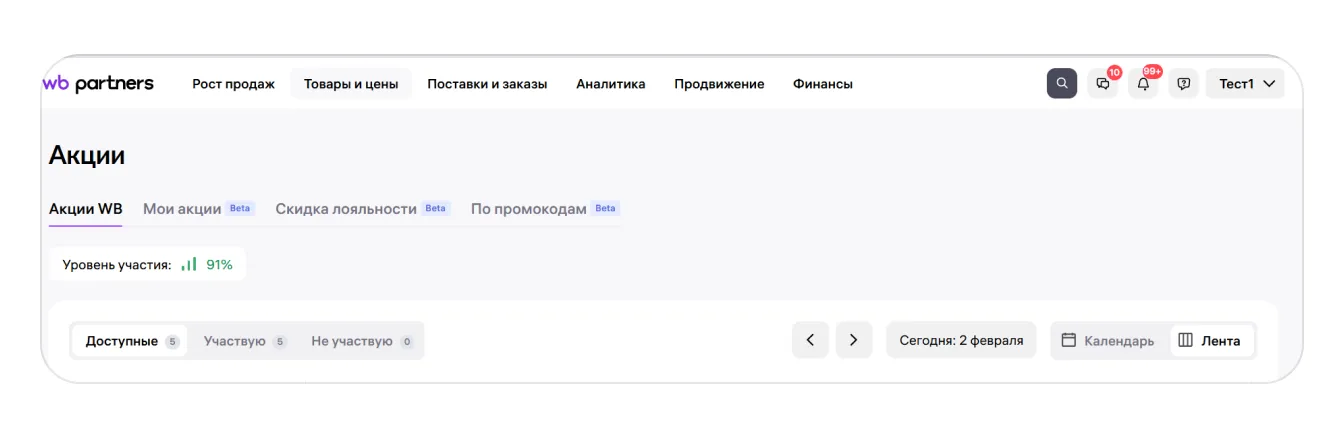1344x438 pixels.
Task: Open the Товары и цены menu
Action: coord(351,84)
